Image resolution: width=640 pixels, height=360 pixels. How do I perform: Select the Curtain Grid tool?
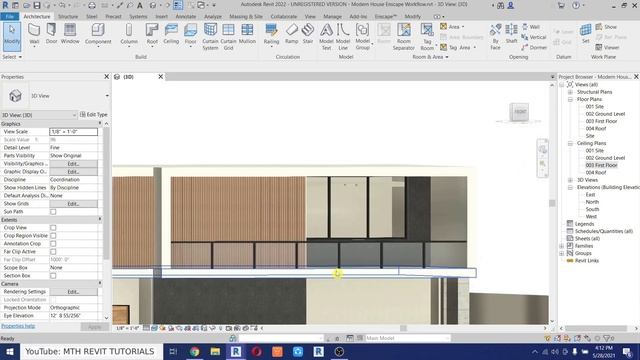[228, 36]
